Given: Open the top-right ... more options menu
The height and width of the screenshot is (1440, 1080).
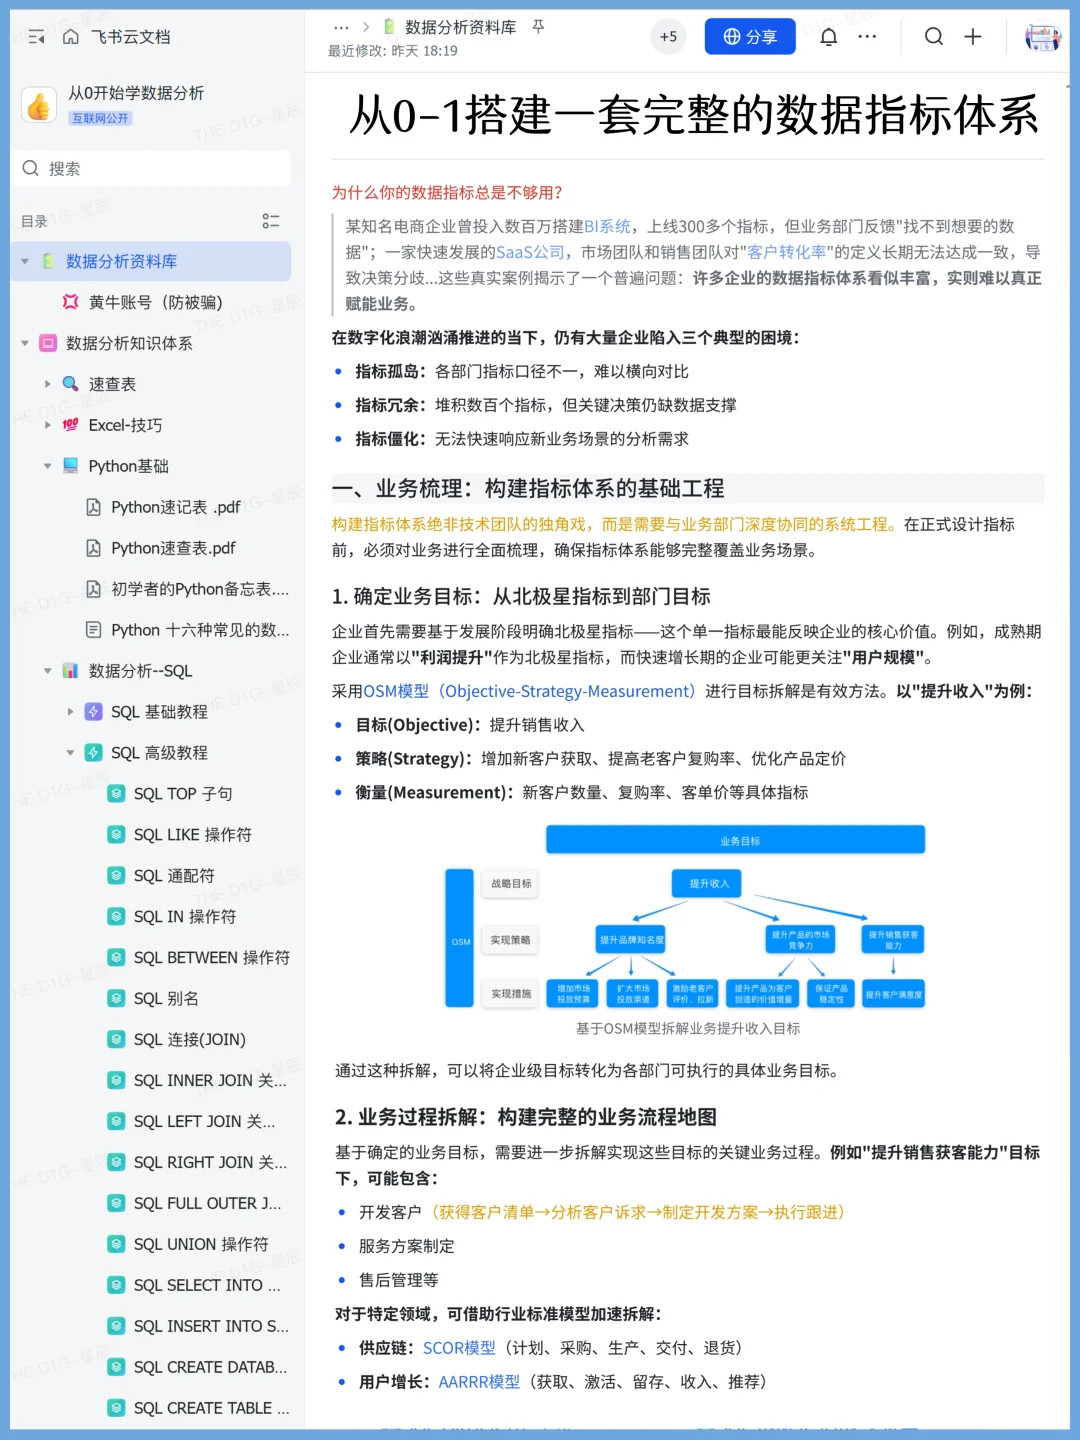Looking at the screenshot, I should 867,36.
